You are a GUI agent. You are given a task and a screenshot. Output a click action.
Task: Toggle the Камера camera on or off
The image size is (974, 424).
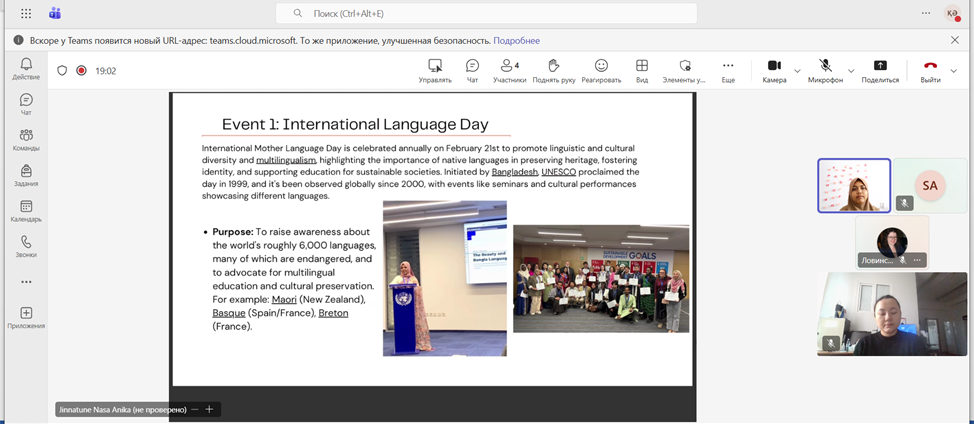pyautogui.click(x=774, y=70)
